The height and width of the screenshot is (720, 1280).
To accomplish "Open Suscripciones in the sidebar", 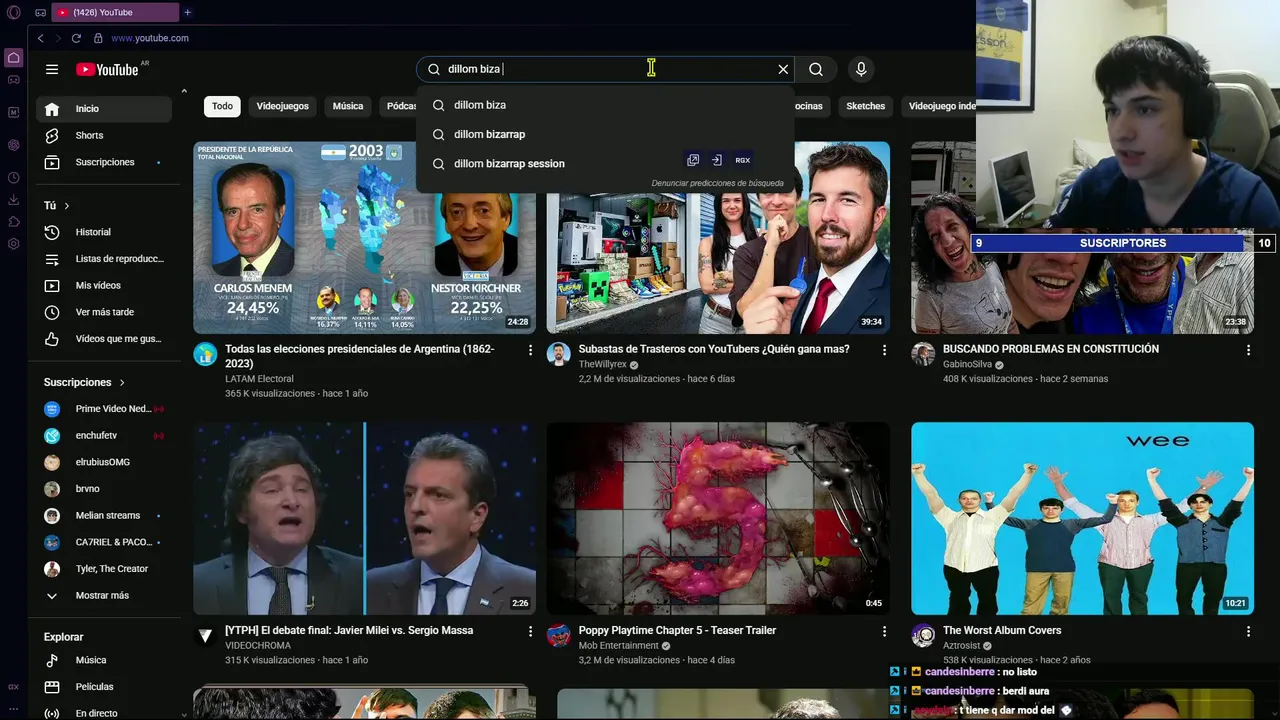I will coord(104,162).
